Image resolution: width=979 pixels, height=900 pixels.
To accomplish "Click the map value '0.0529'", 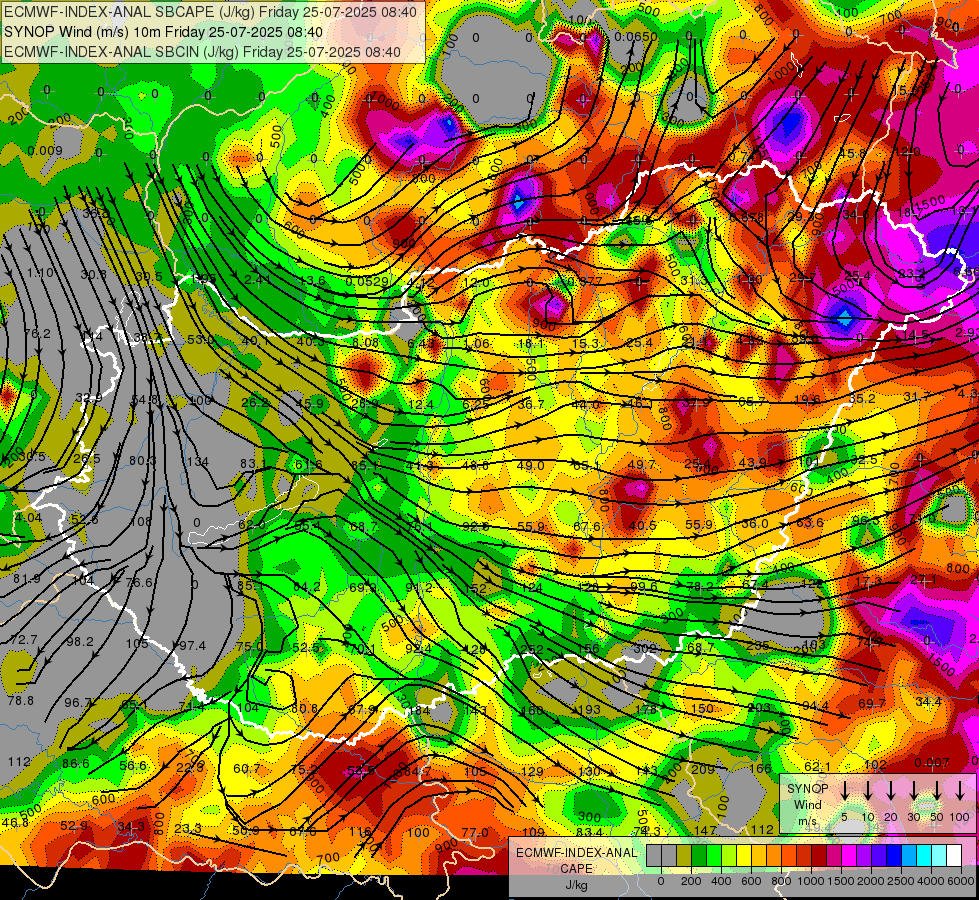I will coord(367,281).
